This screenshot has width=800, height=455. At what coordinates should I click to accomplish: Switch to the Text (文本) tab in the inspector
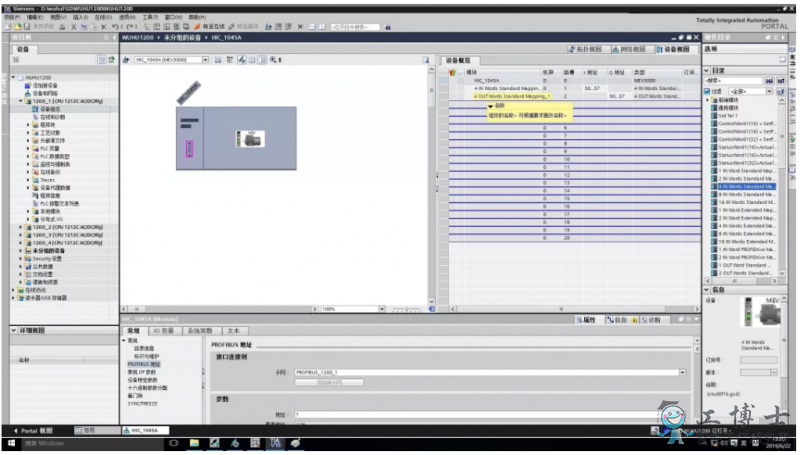[x=233, y=331]
